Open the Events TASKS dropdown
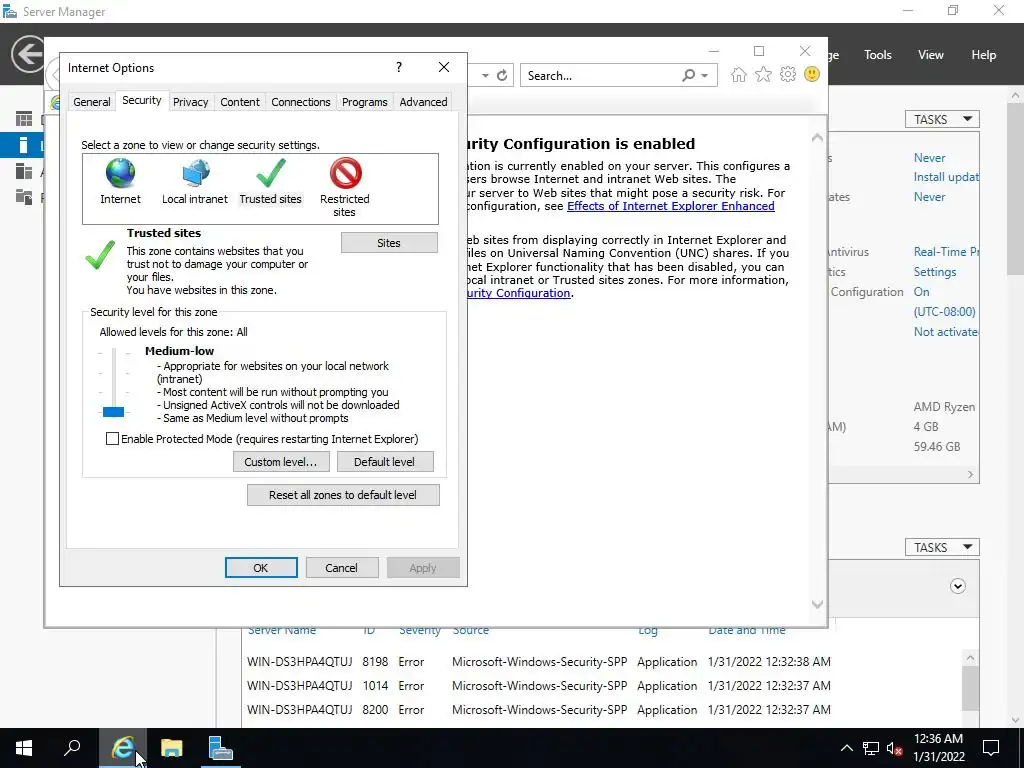This screenshot has width=1024, height=768. point(942,547)
